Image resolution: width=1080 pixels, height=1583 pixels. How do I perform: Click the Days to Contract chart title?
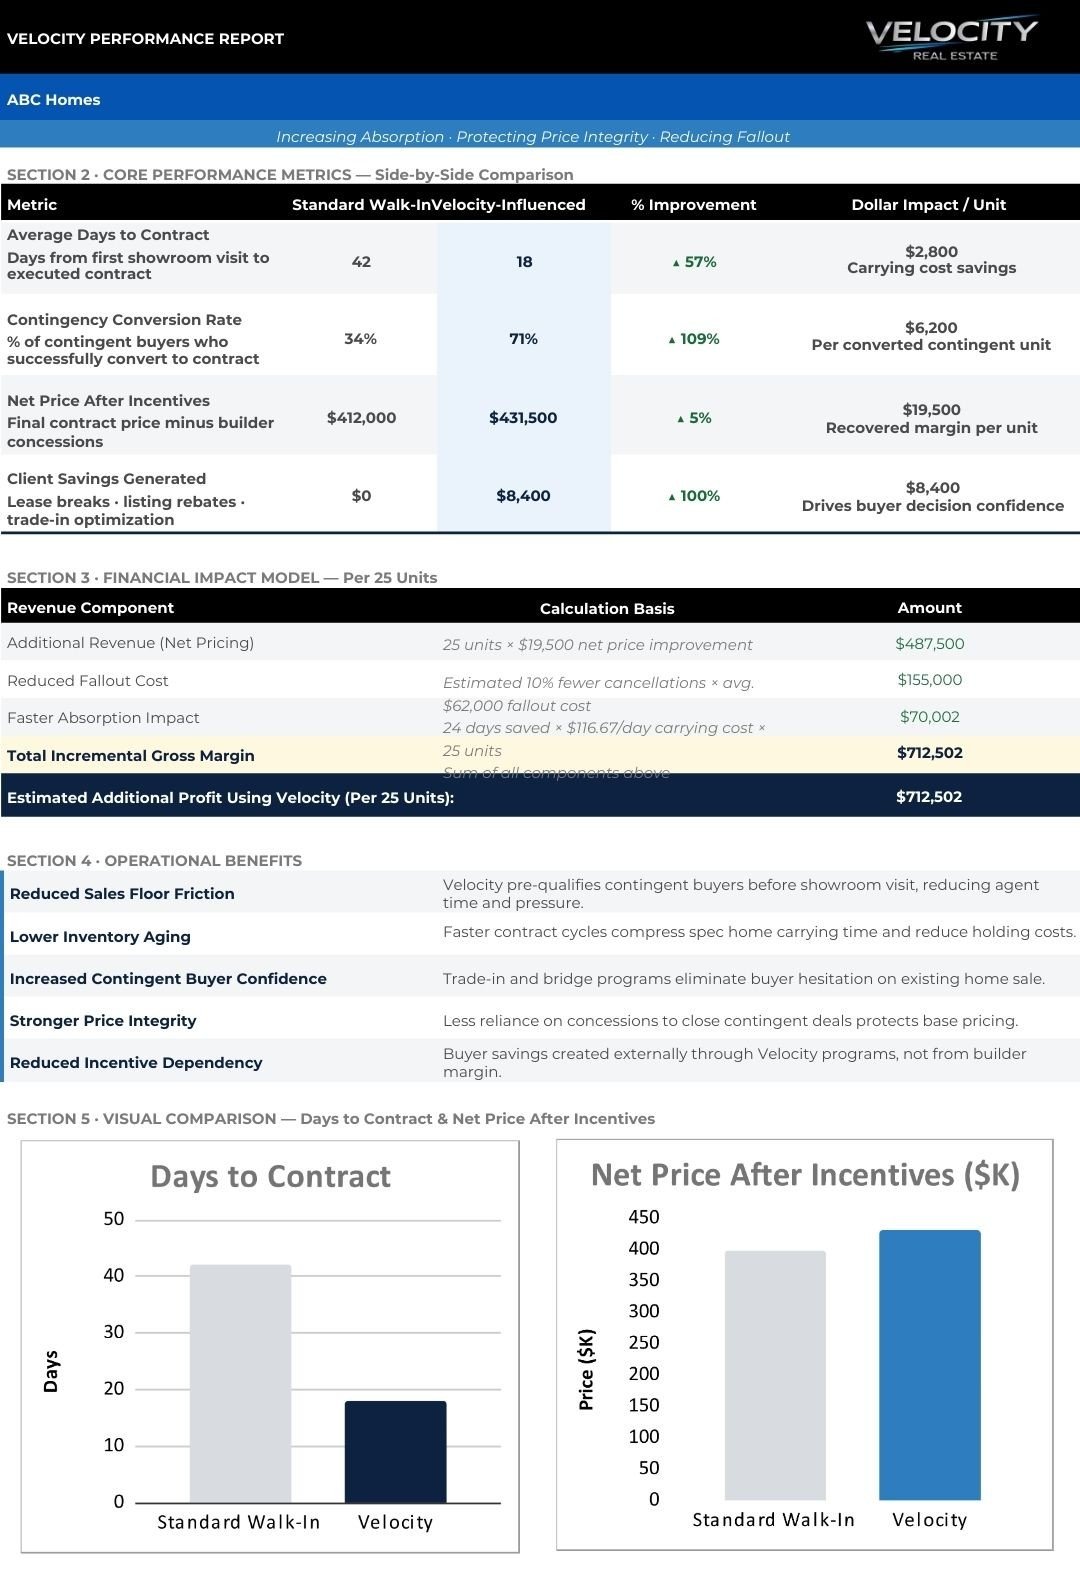(270, 1176)
